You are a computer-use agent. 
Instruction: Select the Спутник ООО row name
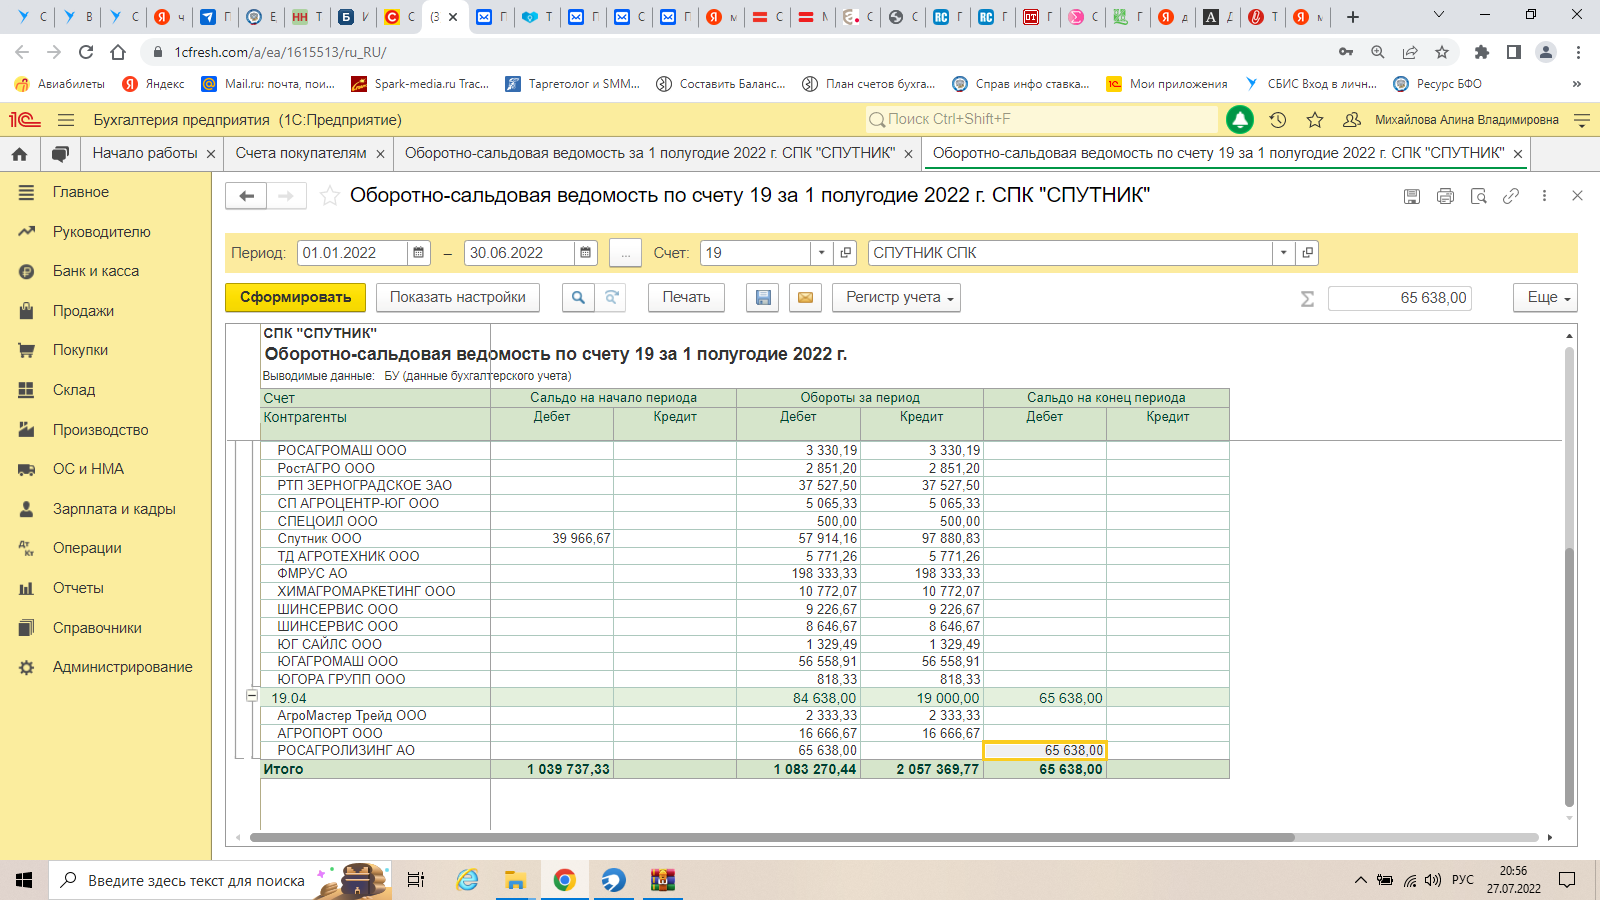[x=320, y=539]
